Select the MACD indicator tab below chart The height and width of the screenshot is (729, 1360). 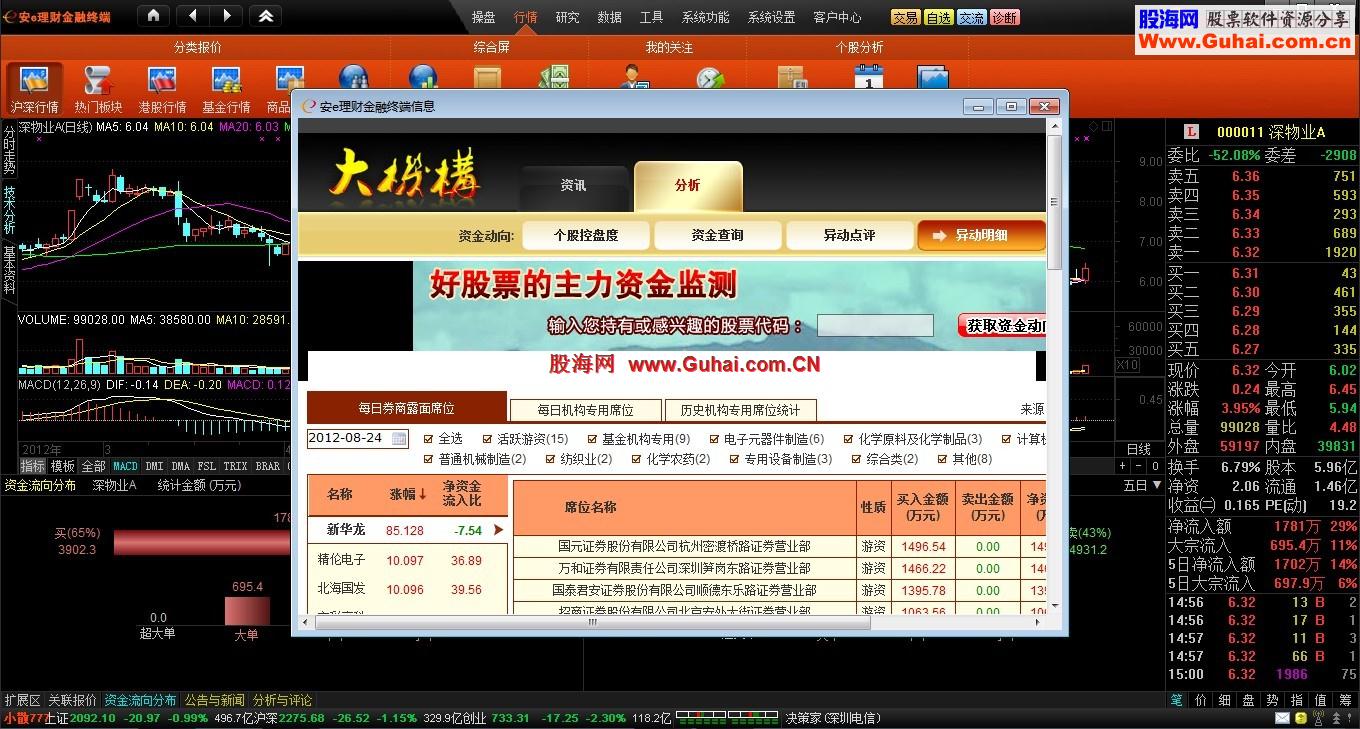(125, 466)
